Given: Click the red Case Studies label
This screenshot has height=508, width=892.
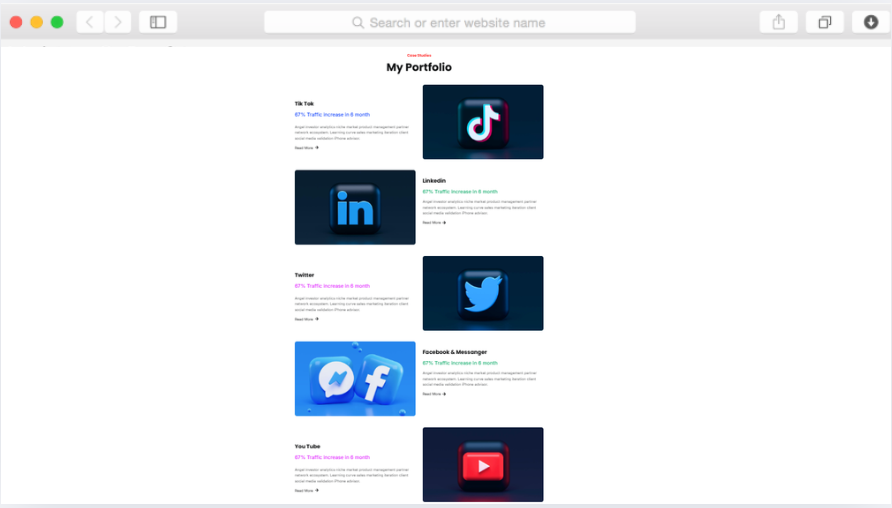Looking at the screenshot, I should tap(419, 55).
